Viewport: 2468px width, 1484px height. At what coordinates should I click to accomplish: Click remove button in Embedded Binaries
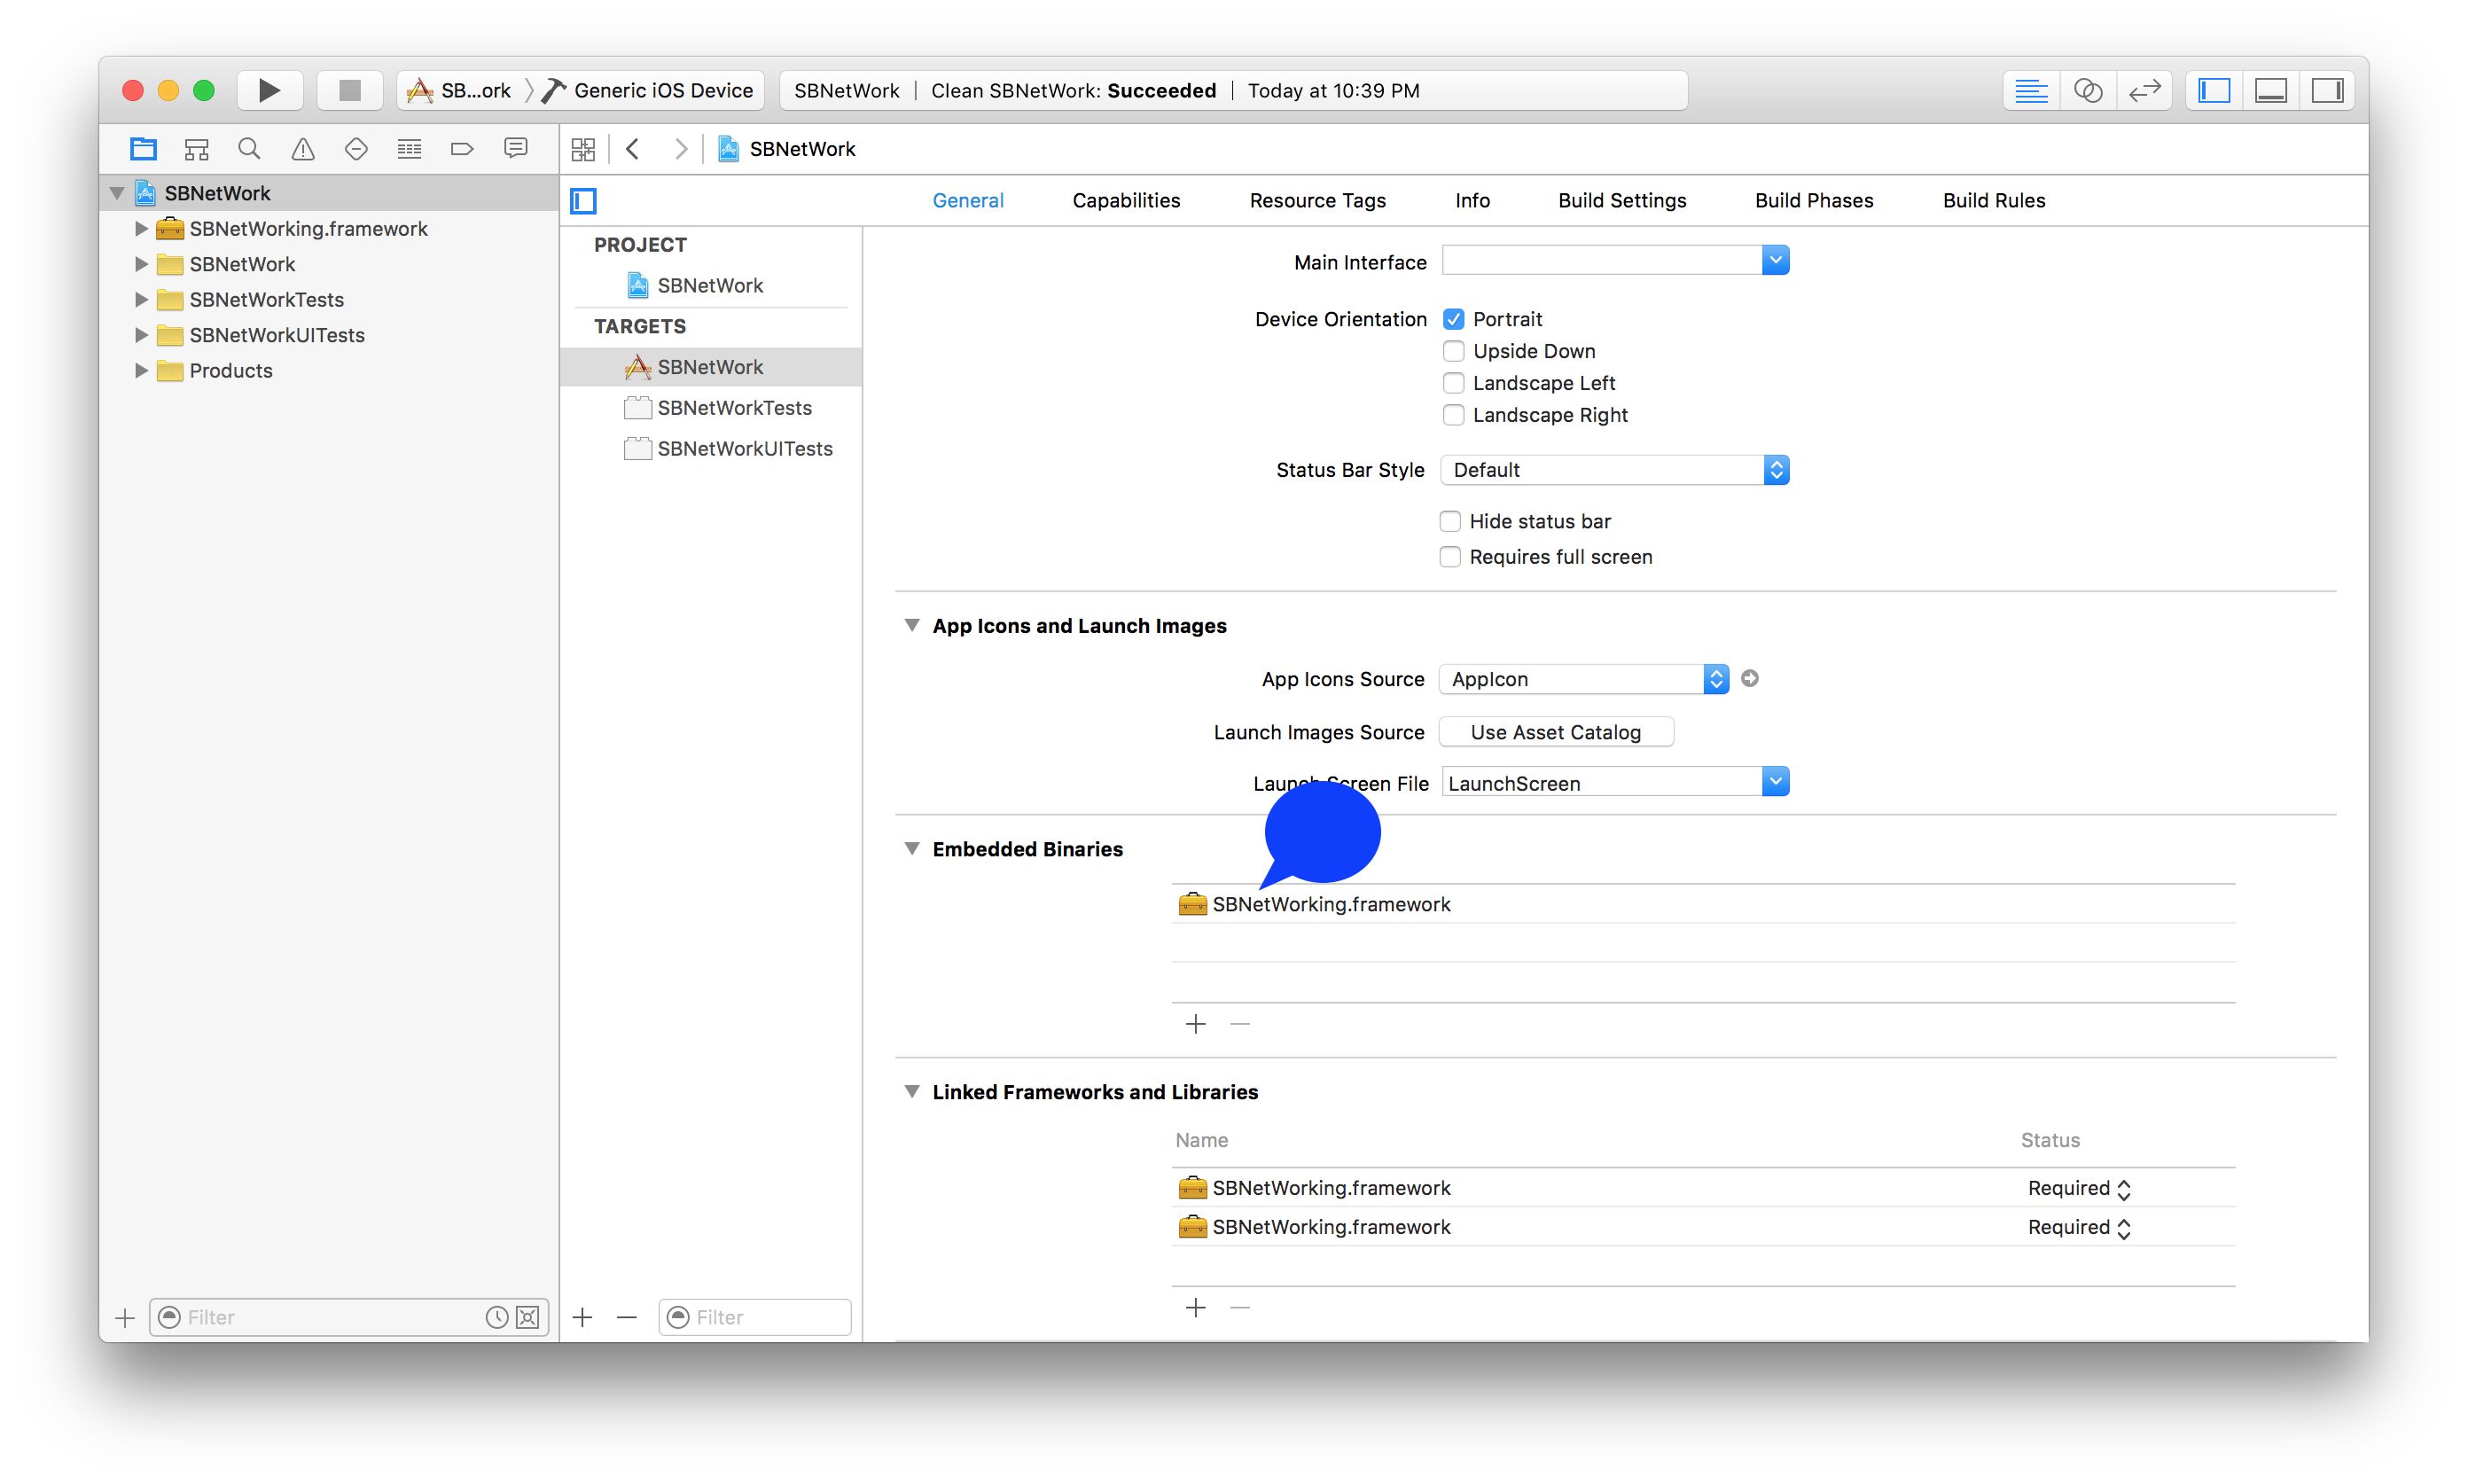[1239, 1022]
